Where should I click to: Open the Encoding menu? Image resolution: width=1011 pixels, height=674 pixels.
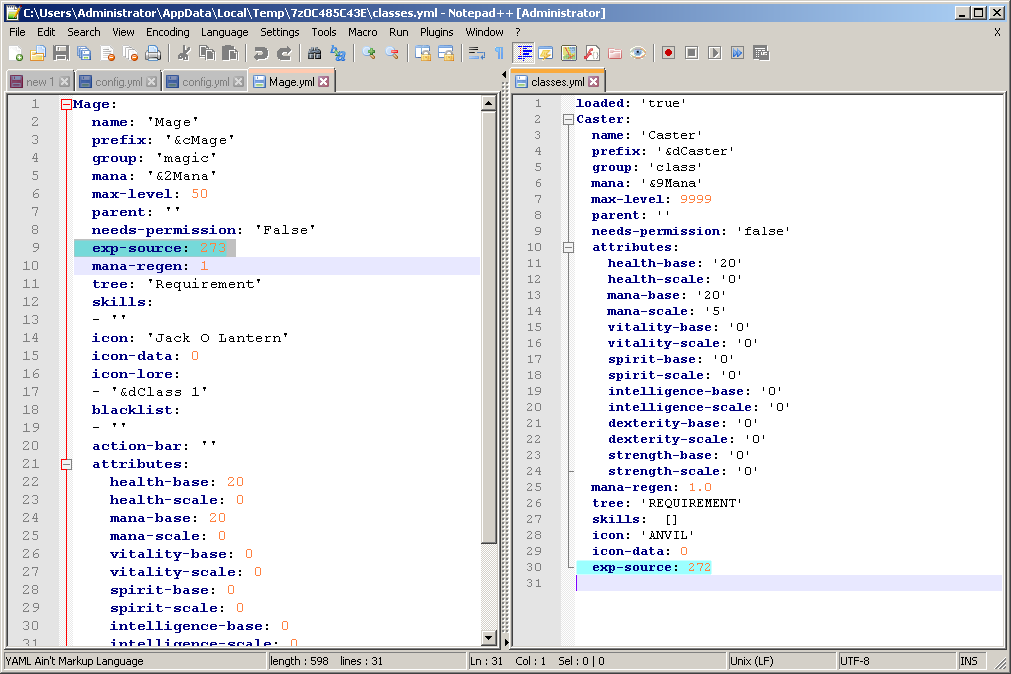(x=167, y=32)
